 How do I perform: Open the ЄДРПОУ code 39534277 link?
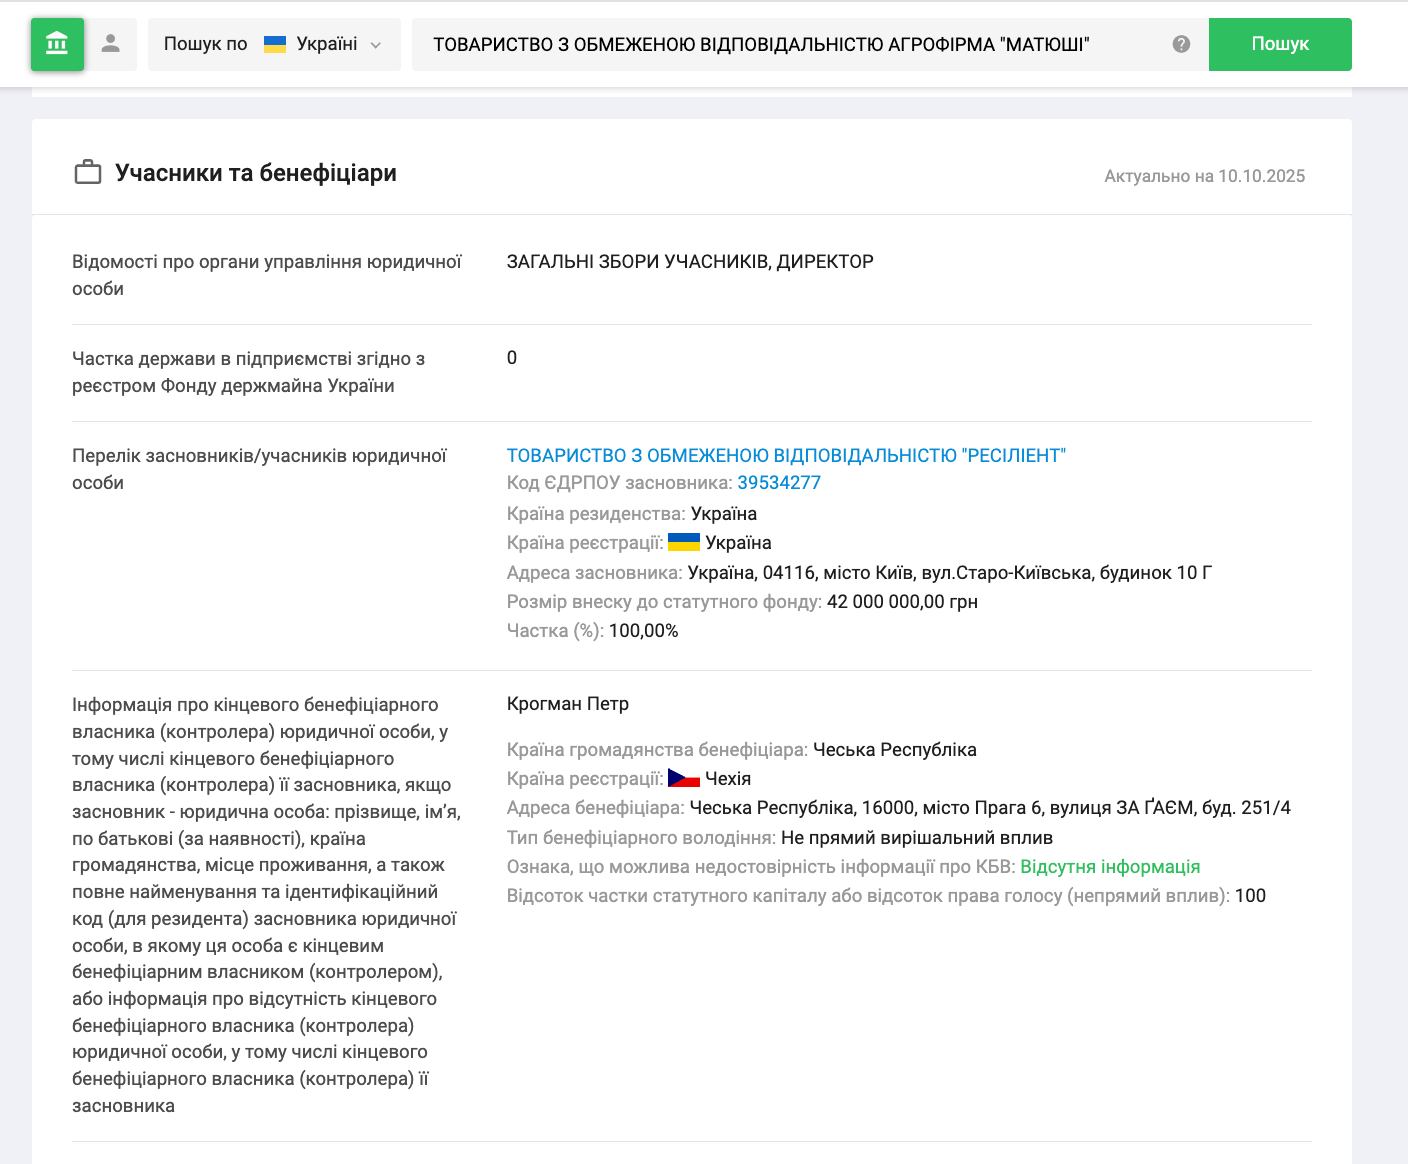click(779, 483)
